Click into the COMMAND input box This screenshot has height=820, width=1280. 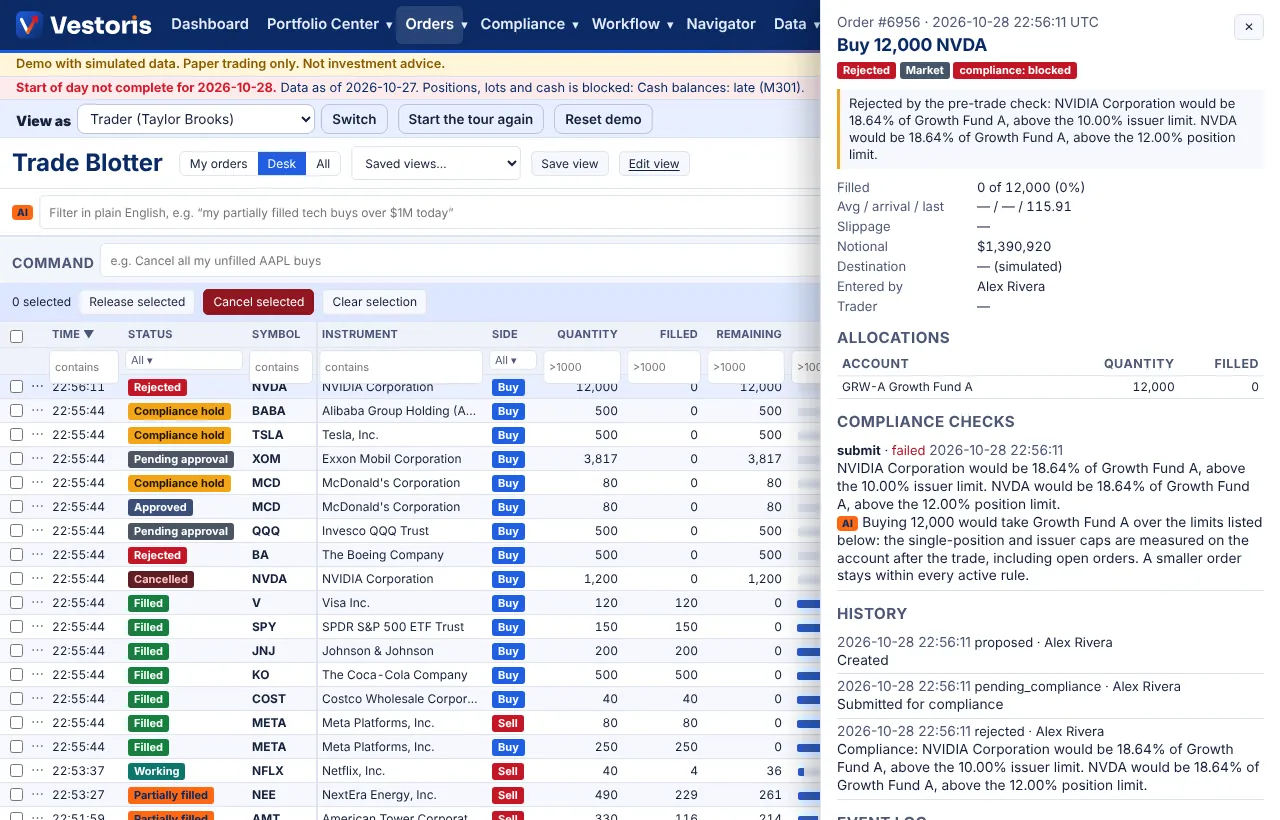(x=460, y=261)
